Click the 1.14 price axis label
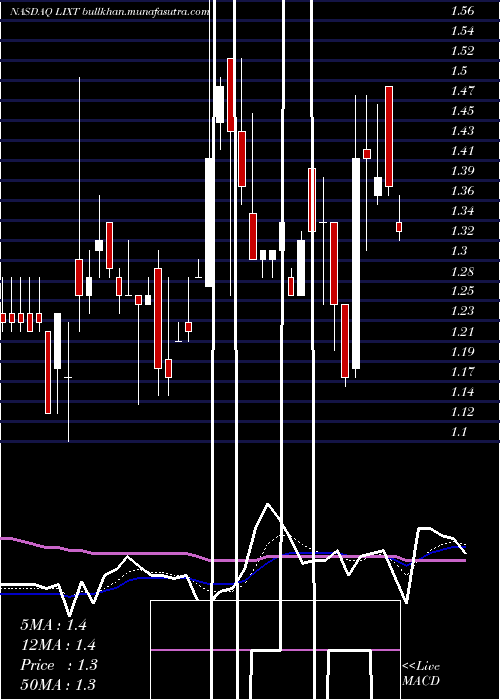500x700 pixels. coord(462,392)
